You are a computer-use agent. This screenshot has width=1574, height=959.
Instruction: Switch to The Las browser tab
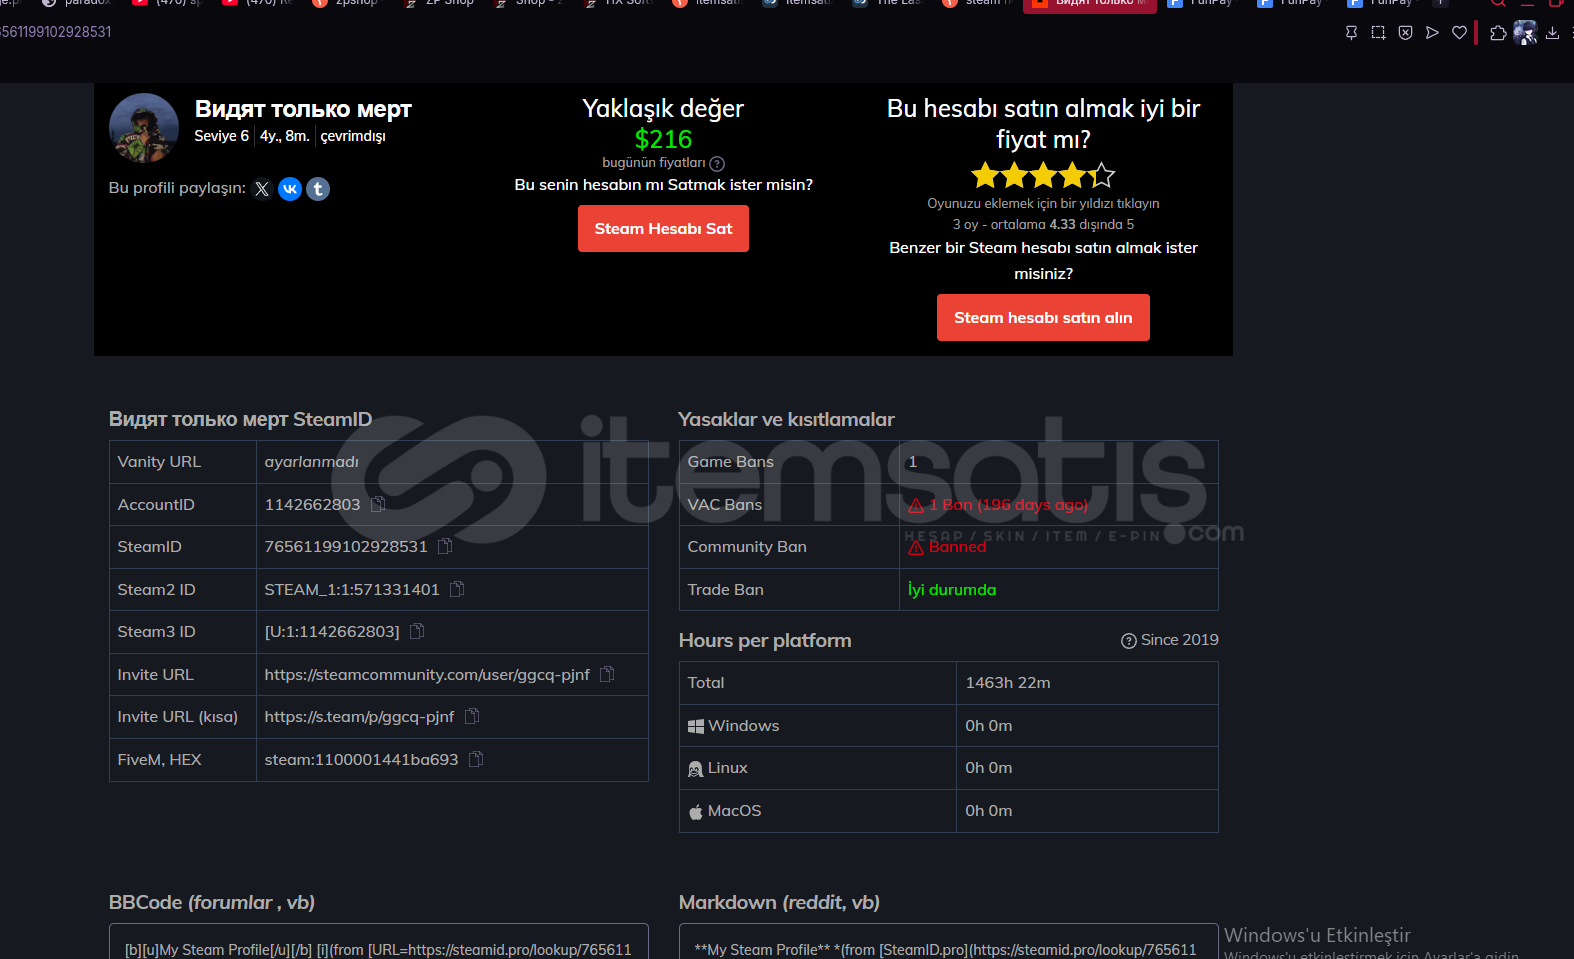[x=888, y=4]
